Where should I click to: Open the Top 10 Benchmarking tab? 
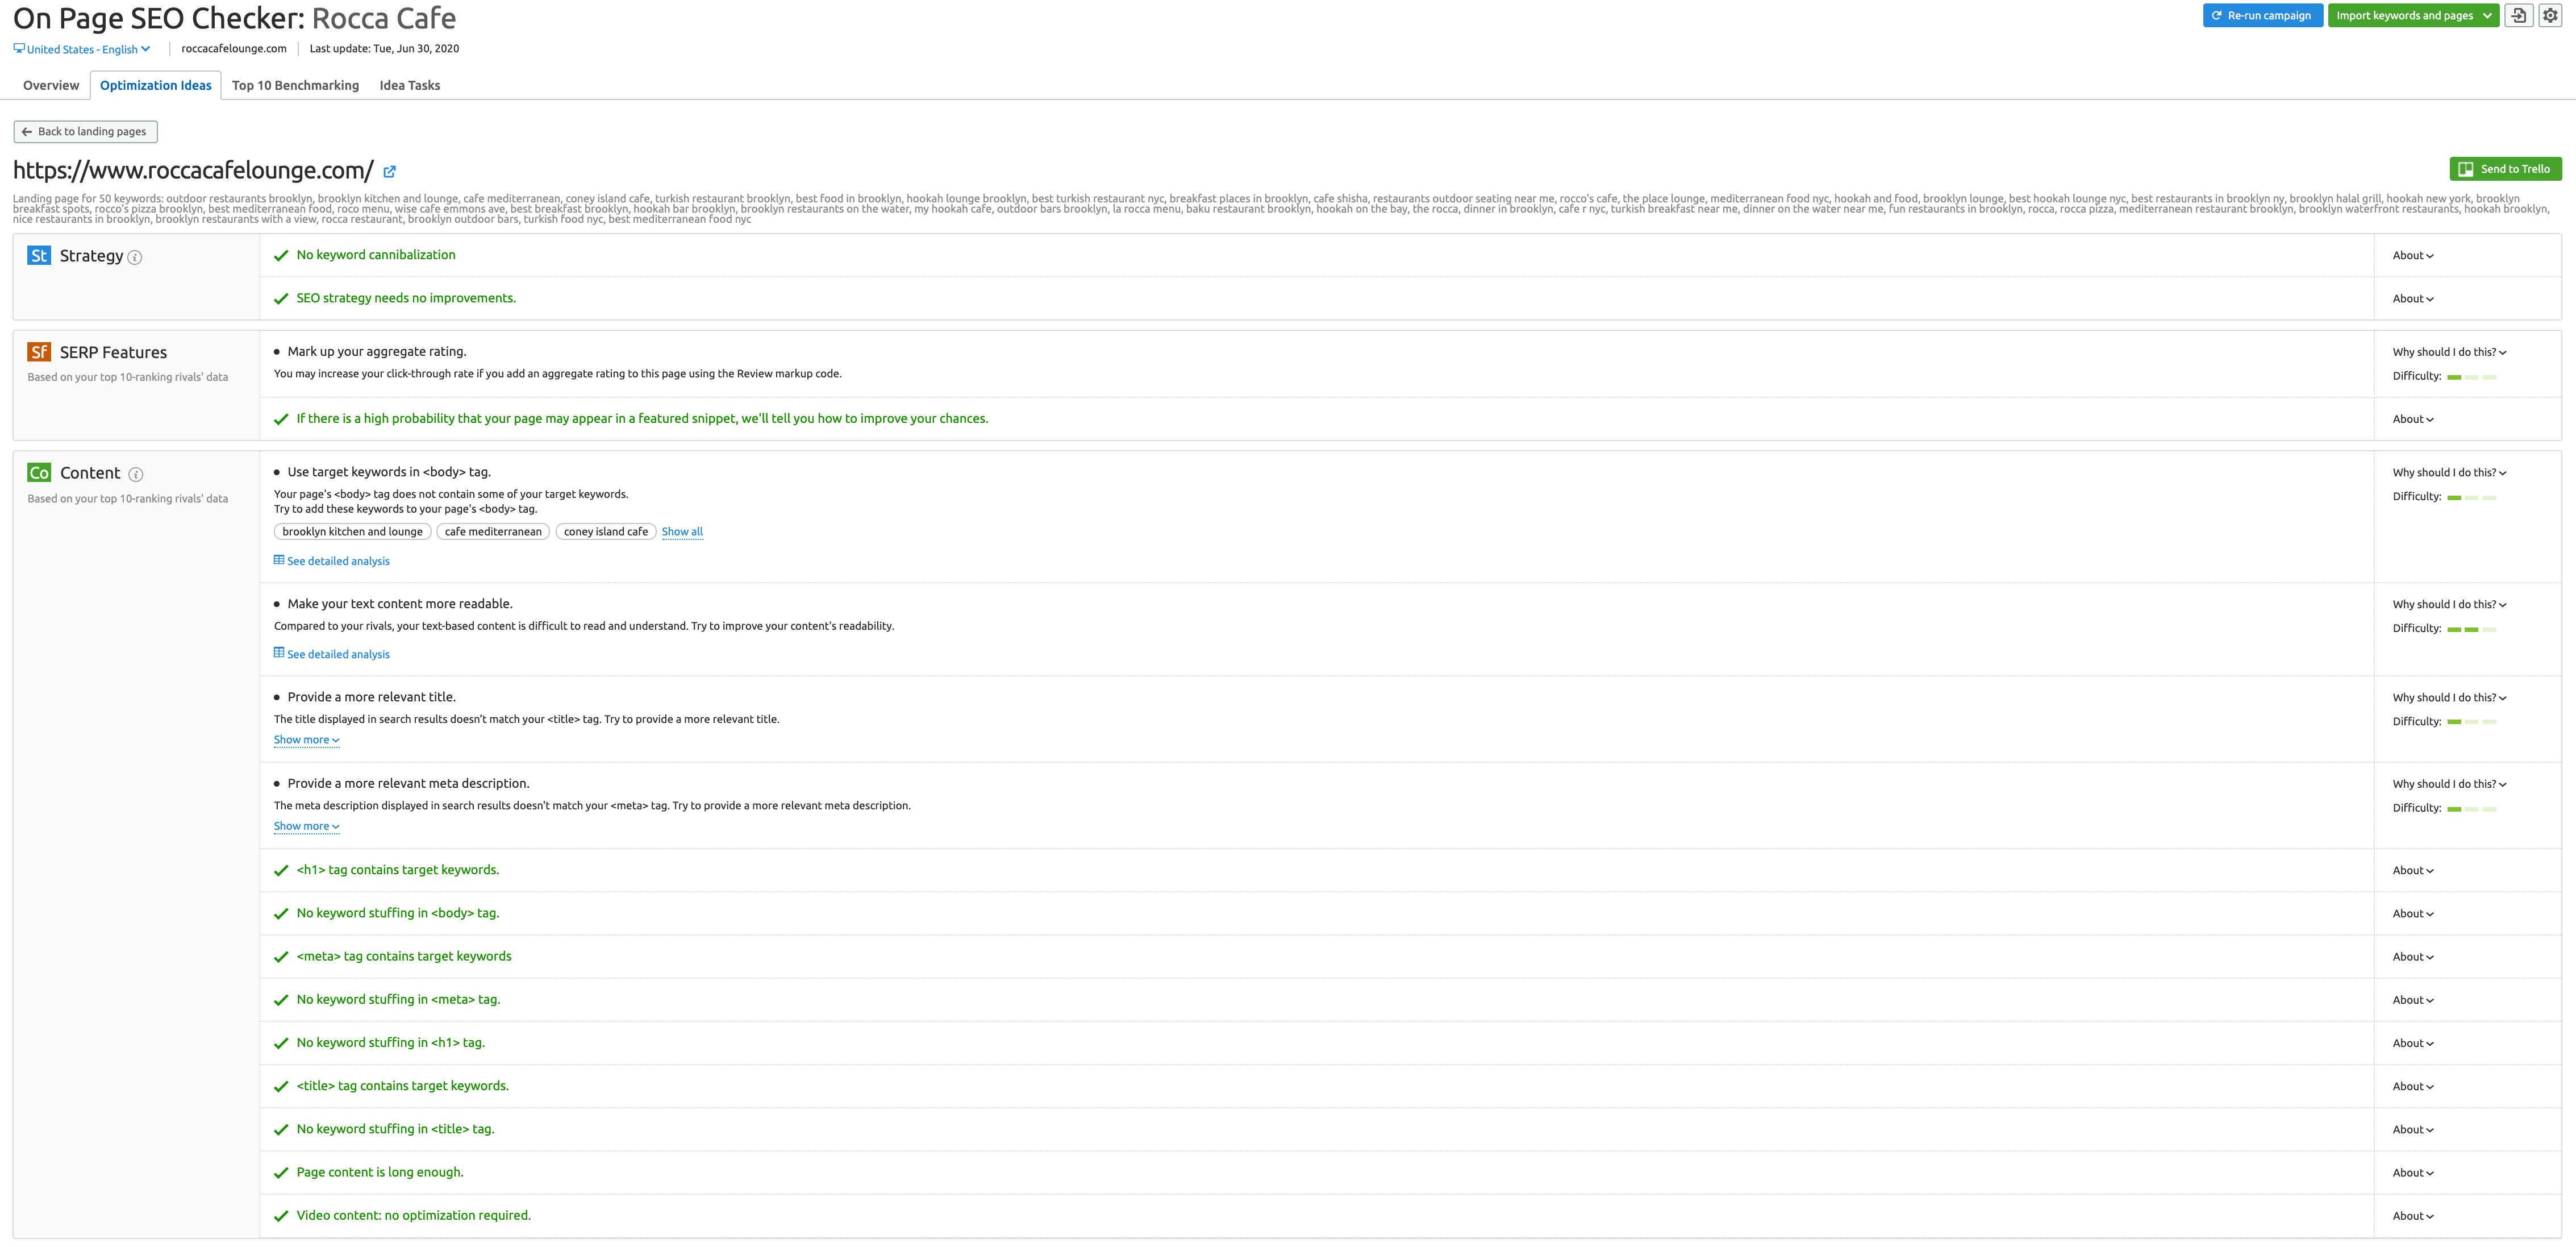coord(295,86)
